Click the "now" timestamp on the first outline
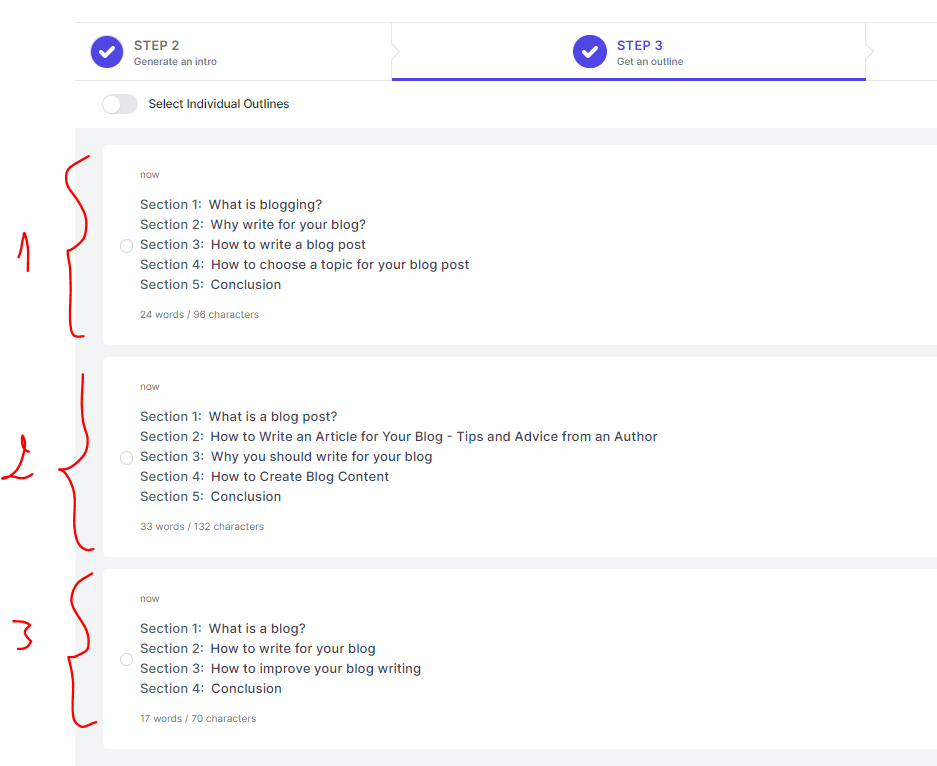Viewport: 937px width, 766px height. [x=149, y=175]
